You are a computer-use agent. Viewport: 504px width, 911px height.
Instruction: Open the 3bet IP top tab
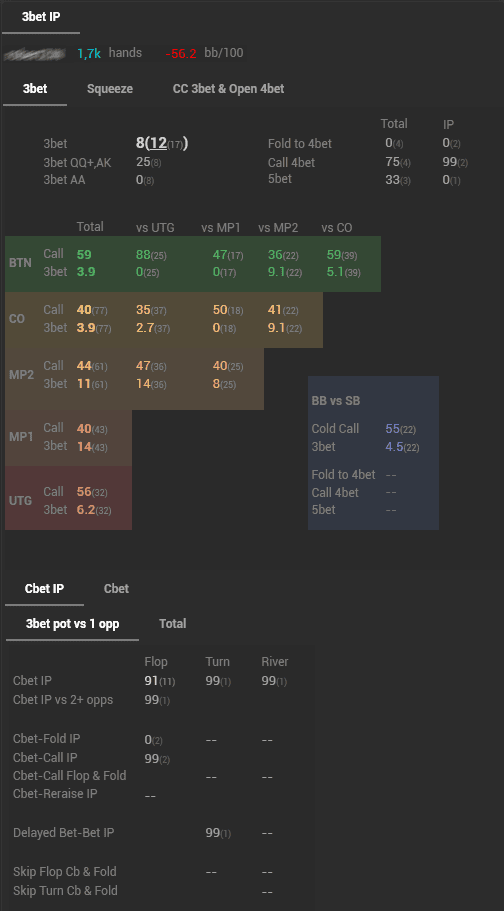[41, 17]
